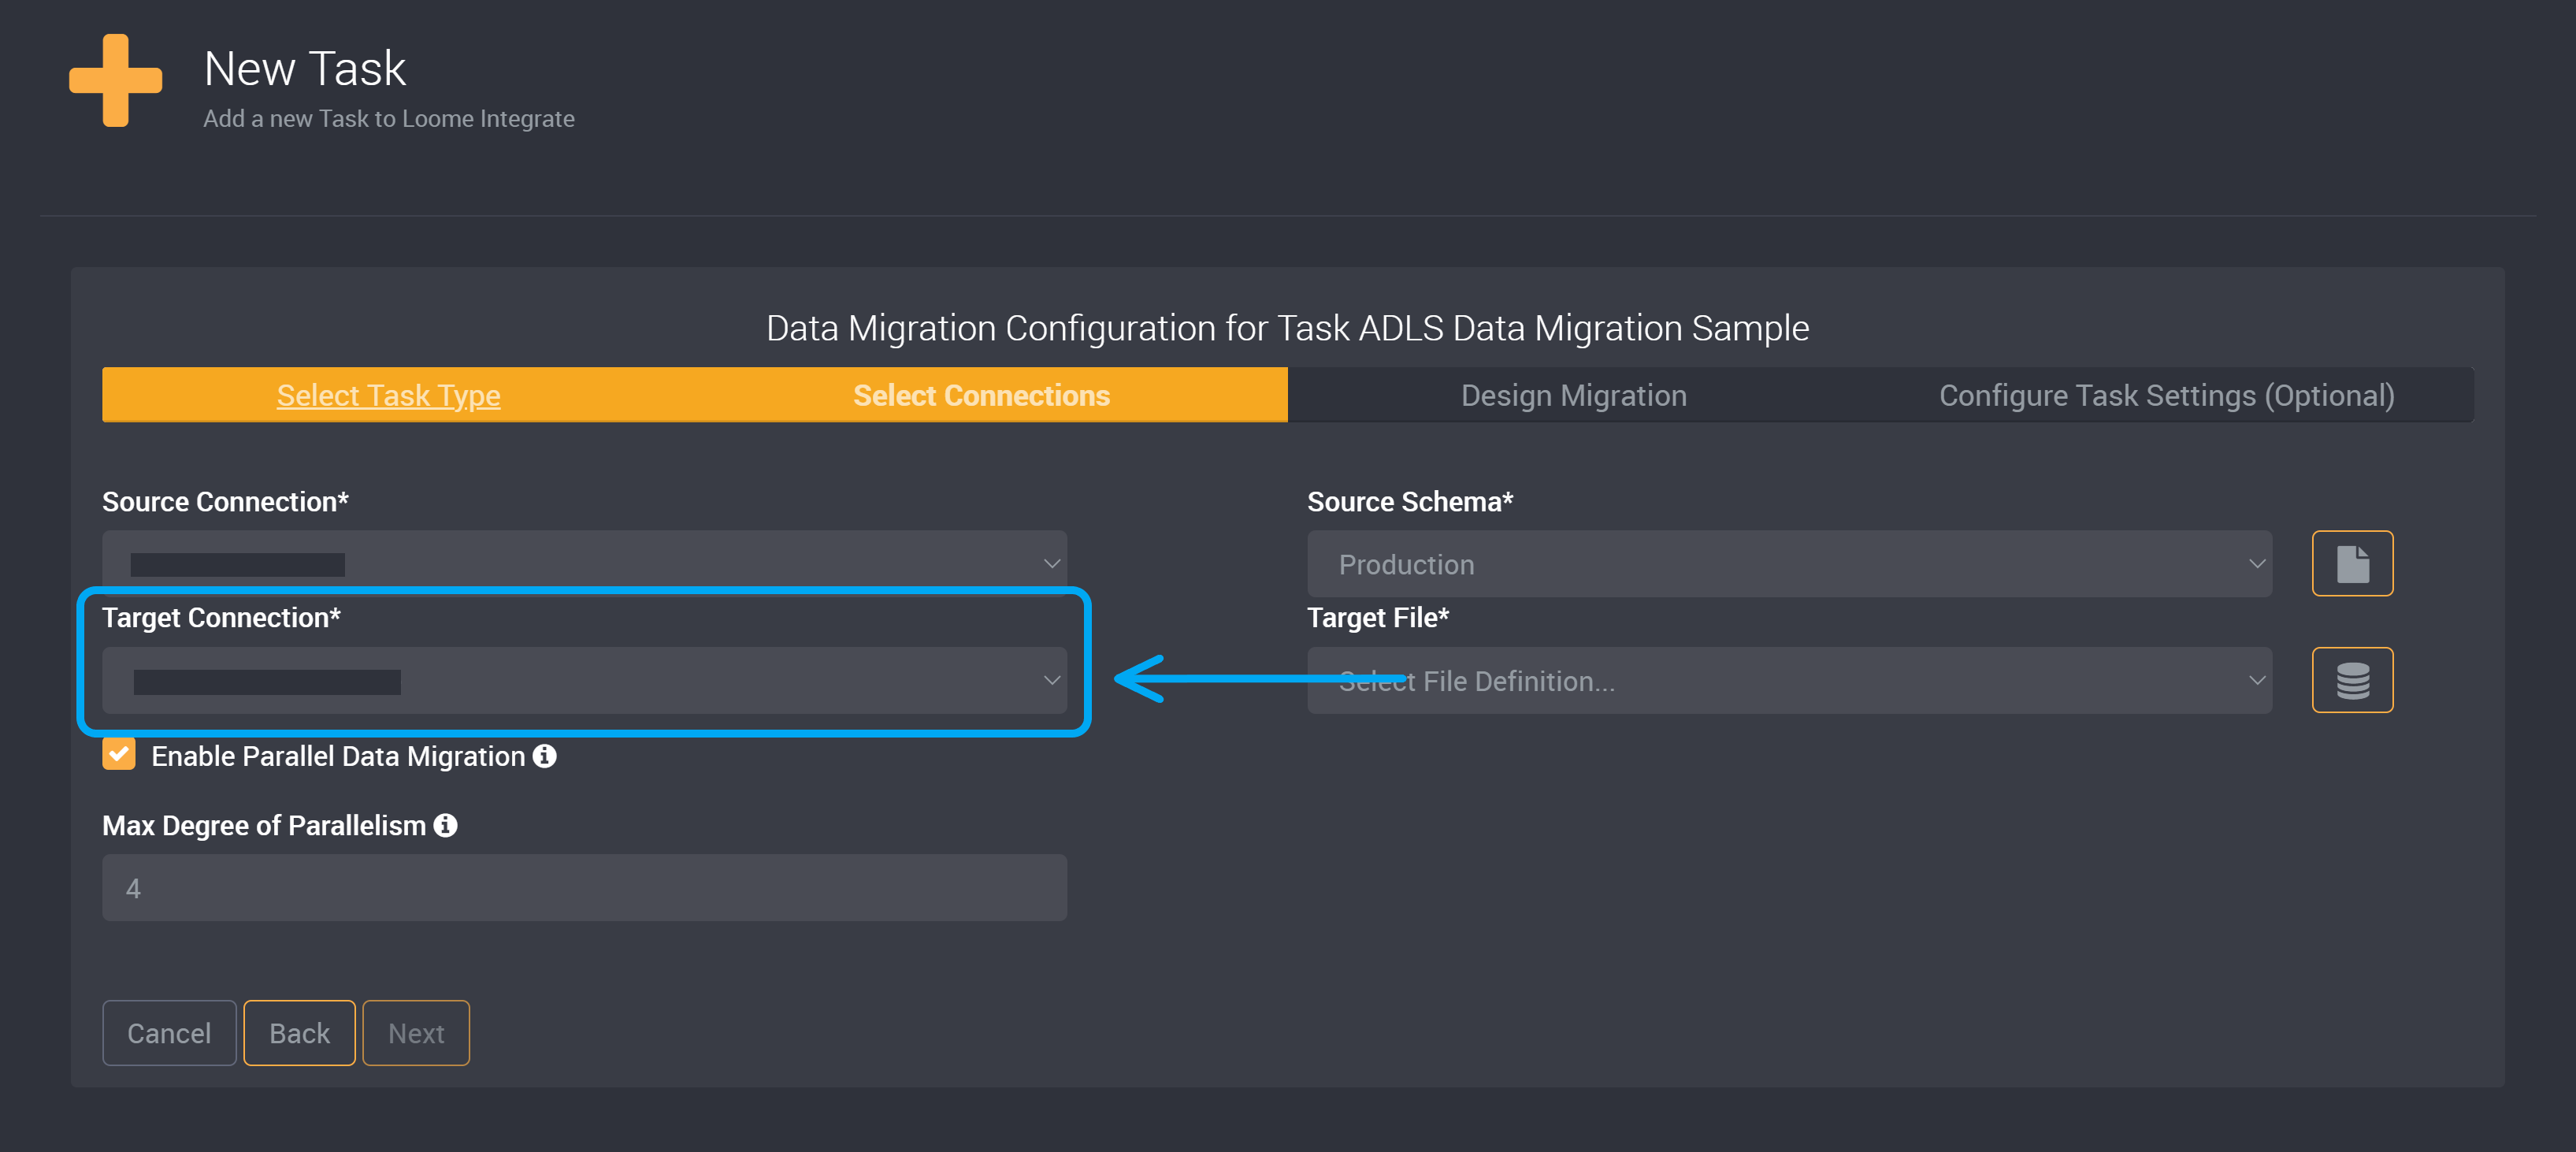This screenshot has width=2576, height=1152.
Task: Open the Target Connection dropdown
Action: 585,680
